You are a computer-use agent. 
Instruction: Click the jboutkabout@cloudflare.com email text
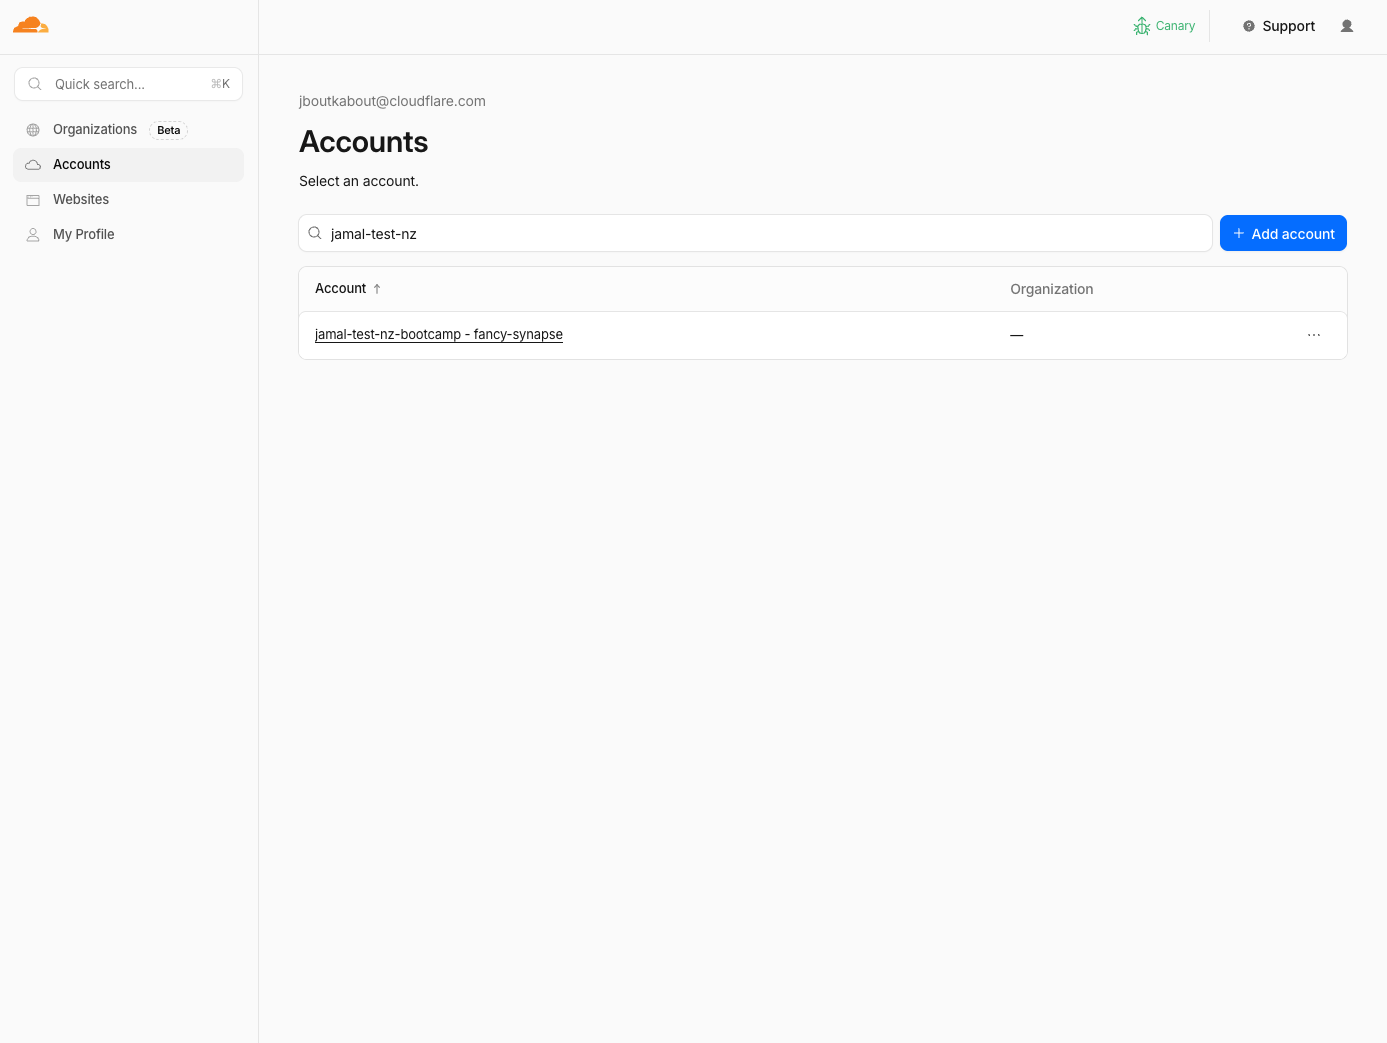click(x=392, y=101)
